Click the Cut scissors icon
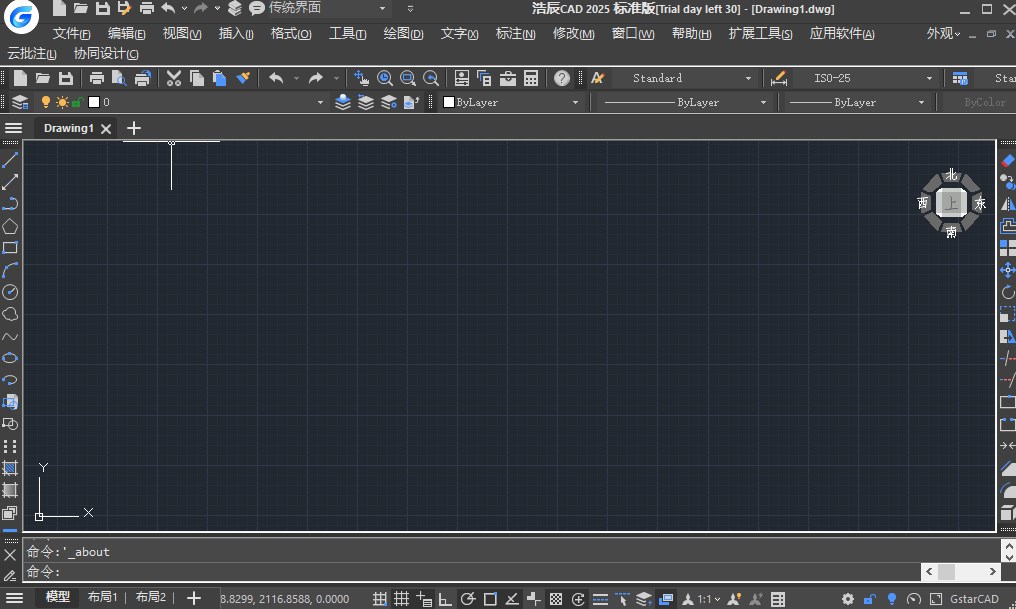The height and width of the screenshot is (609, 1016). 173,78
